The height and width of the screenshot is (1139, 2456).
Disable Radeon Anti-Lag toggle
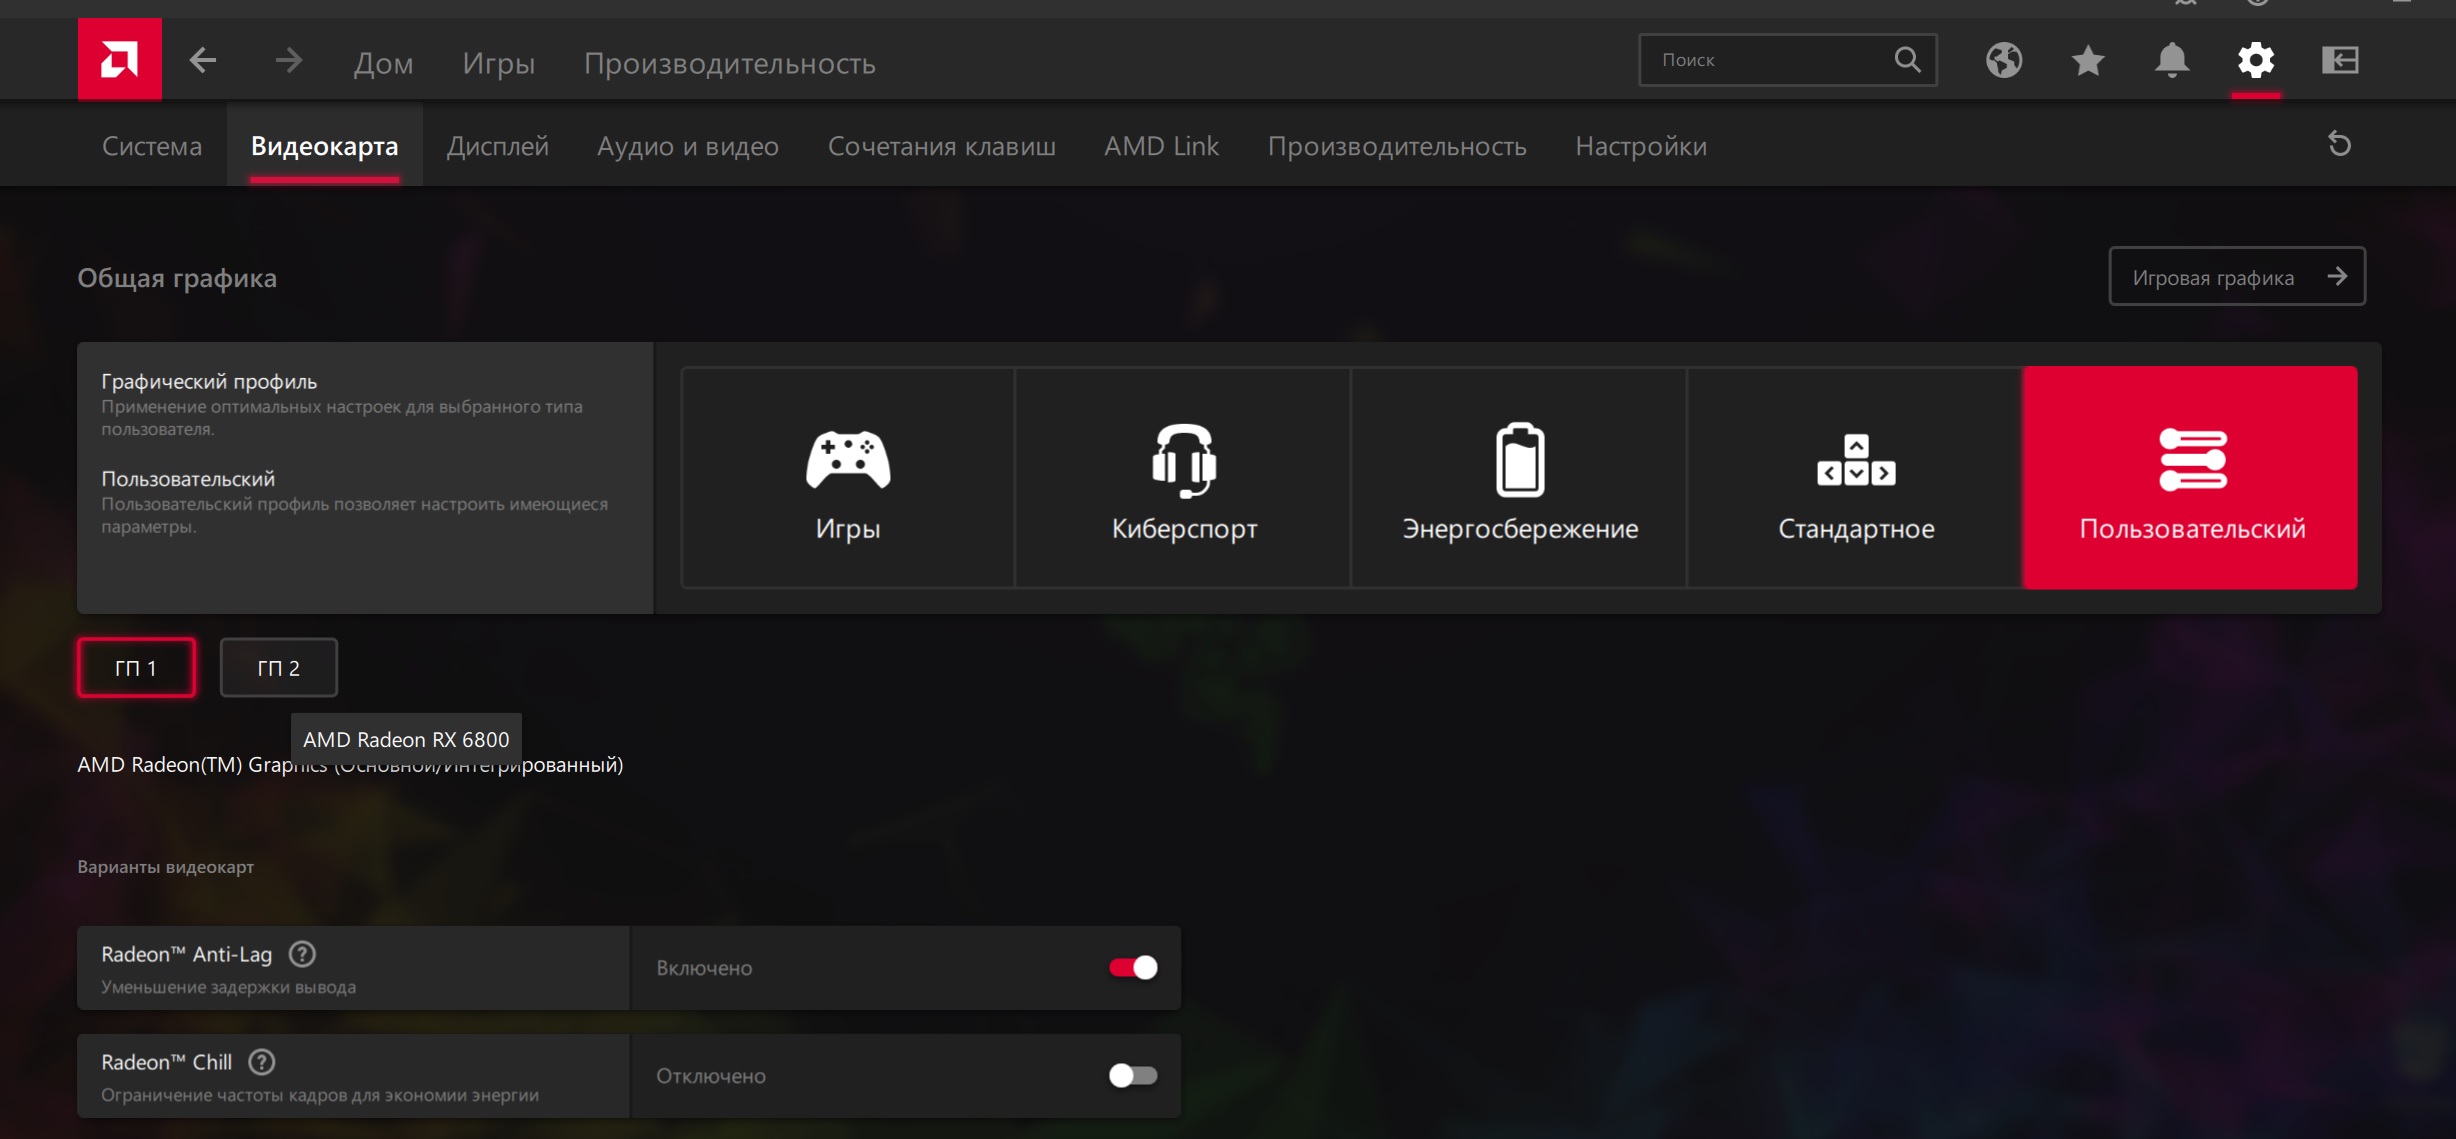pyautogui.click(x=1133, y=968)
